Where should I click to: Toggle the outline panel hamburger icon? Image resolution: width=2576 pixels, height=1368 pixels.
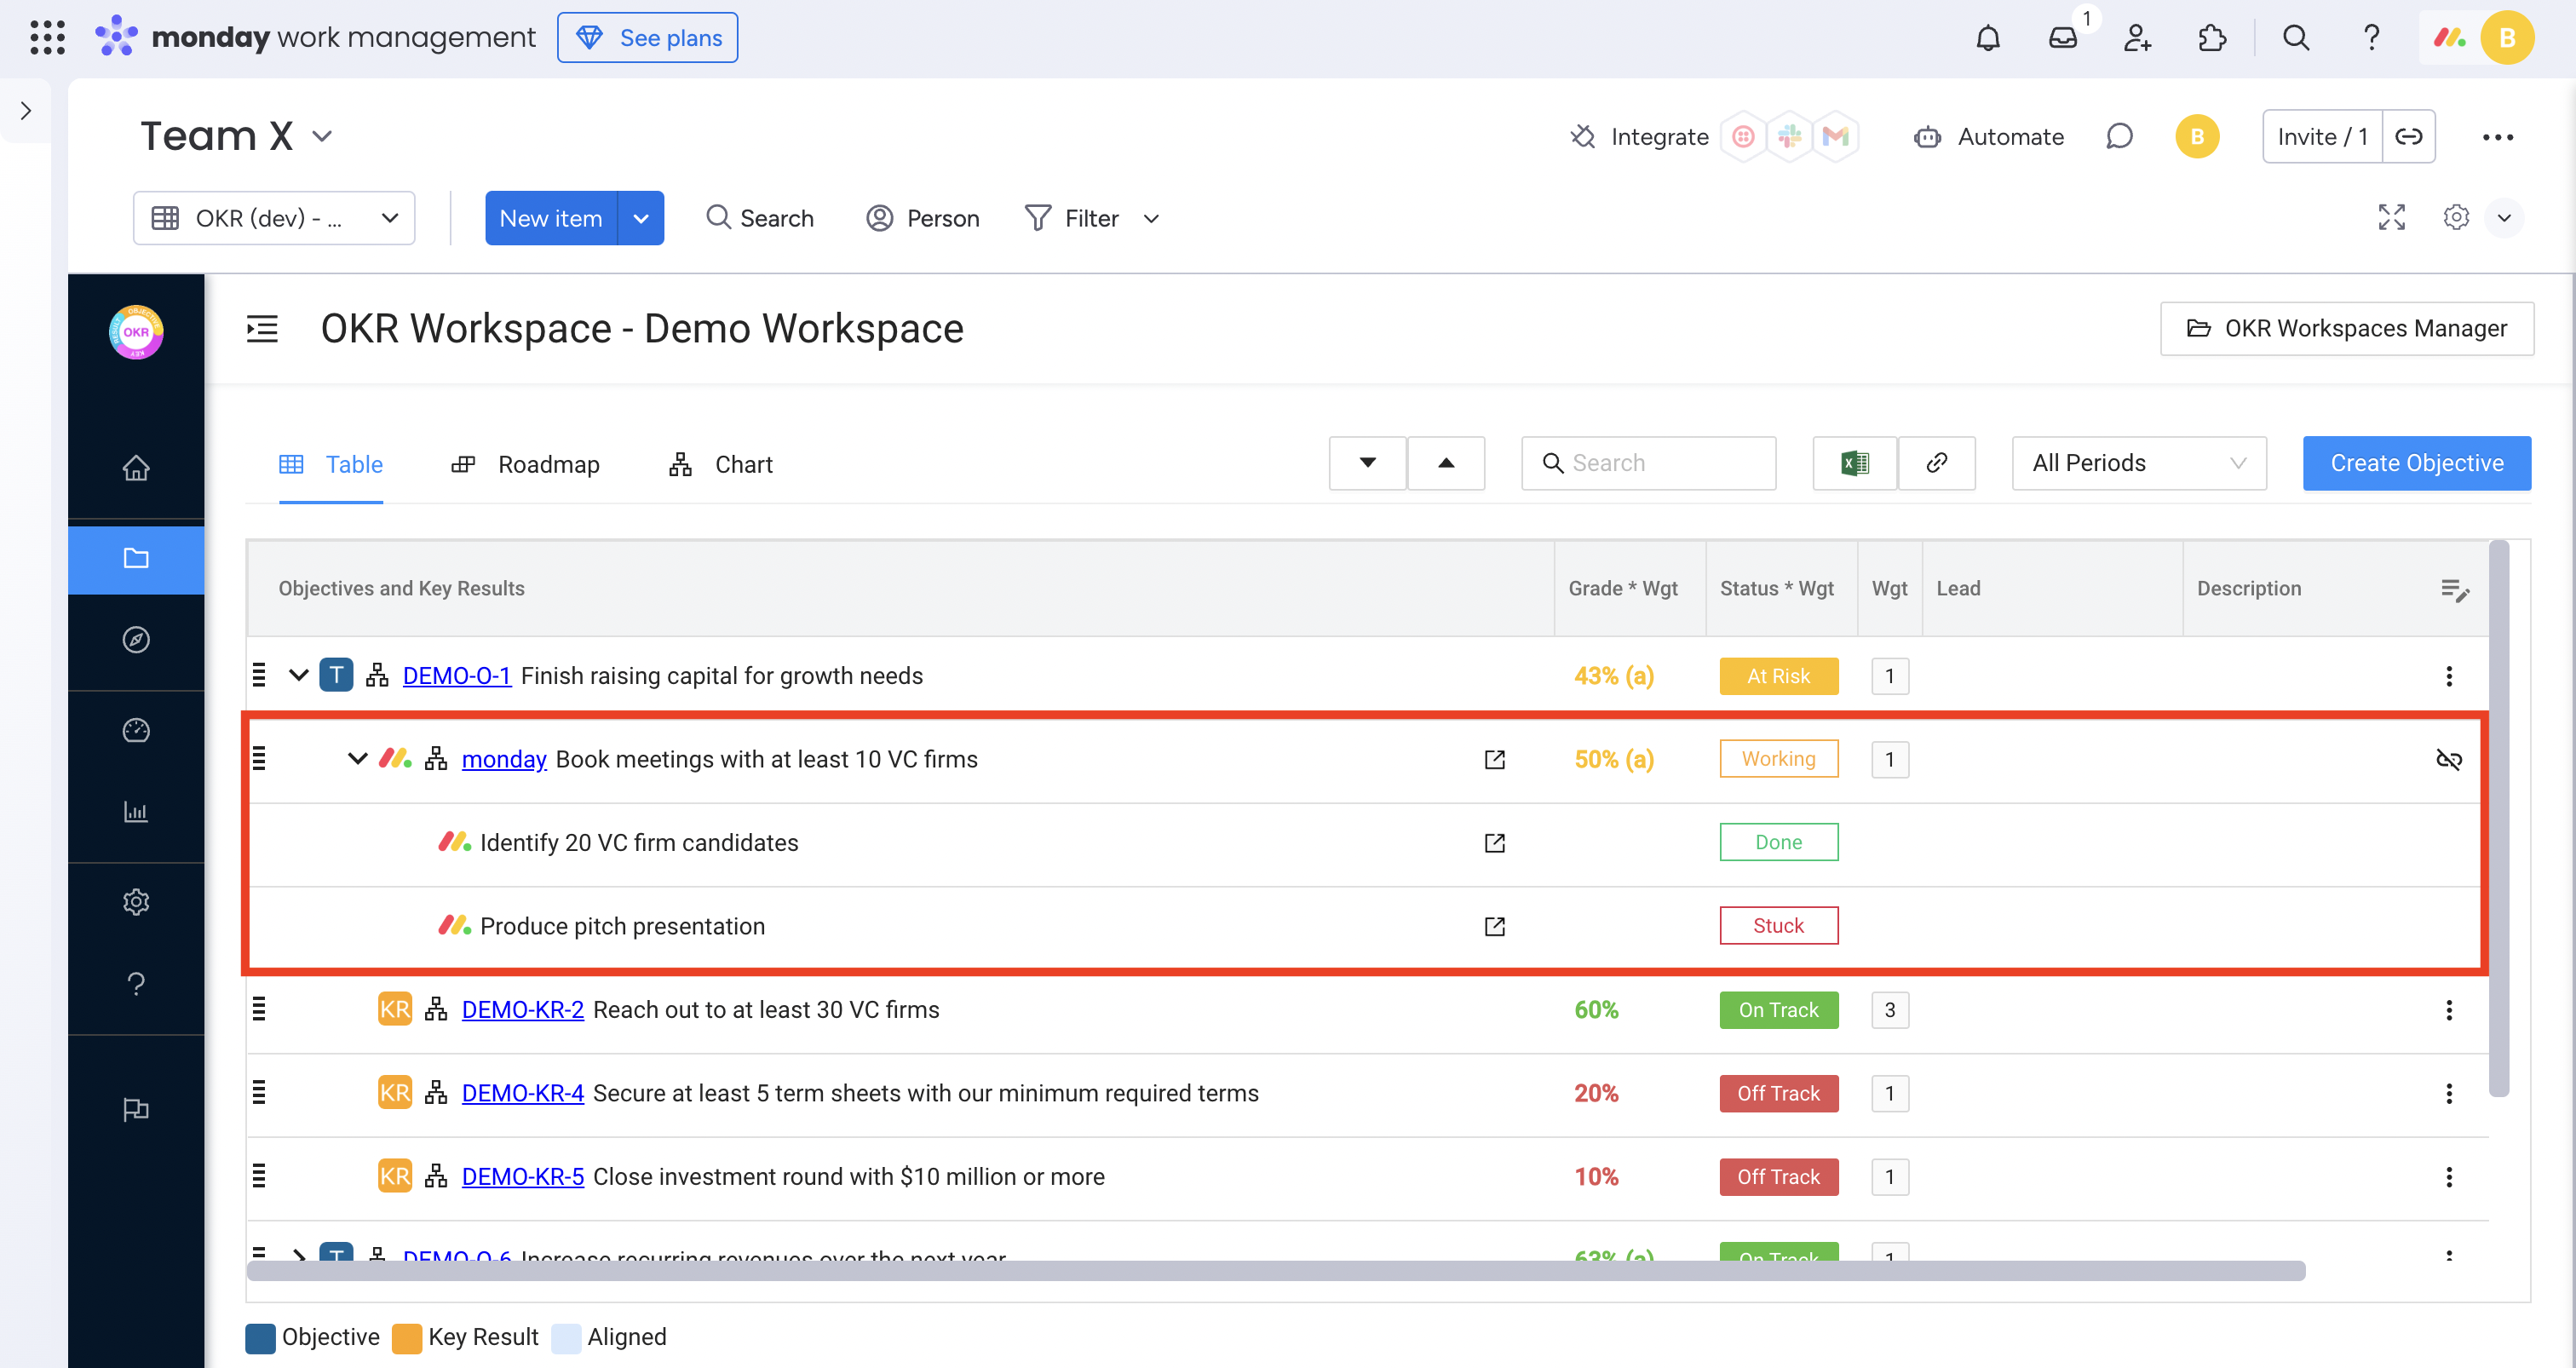pyautogui.click(x=262, y=329)
